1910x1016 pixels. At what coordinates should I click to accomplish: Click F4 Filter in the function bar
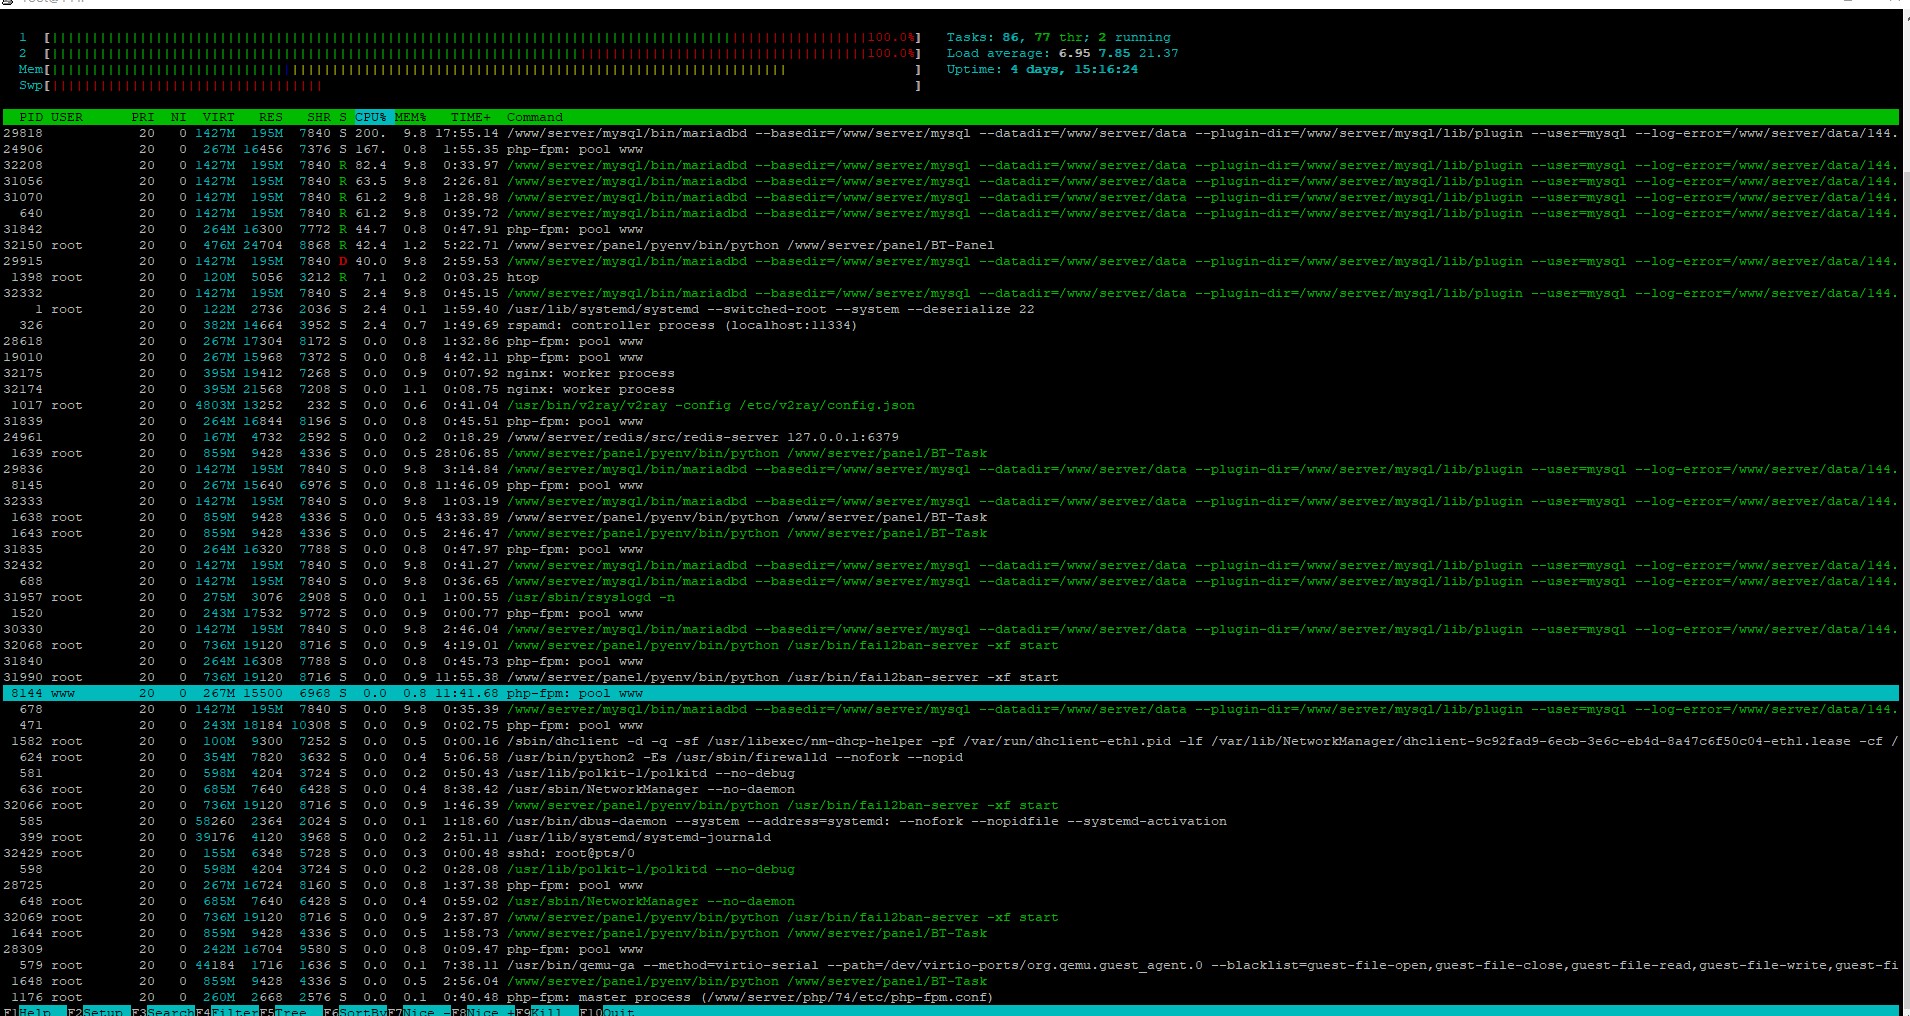tap(227, 1012)
